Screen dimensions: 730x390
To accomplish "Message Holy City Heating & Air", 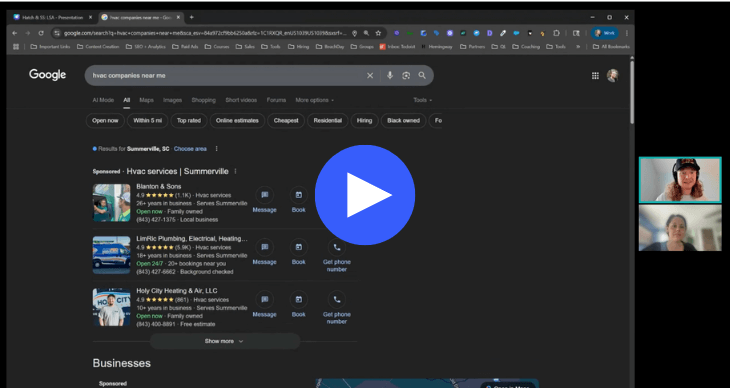I will [264, 304].
